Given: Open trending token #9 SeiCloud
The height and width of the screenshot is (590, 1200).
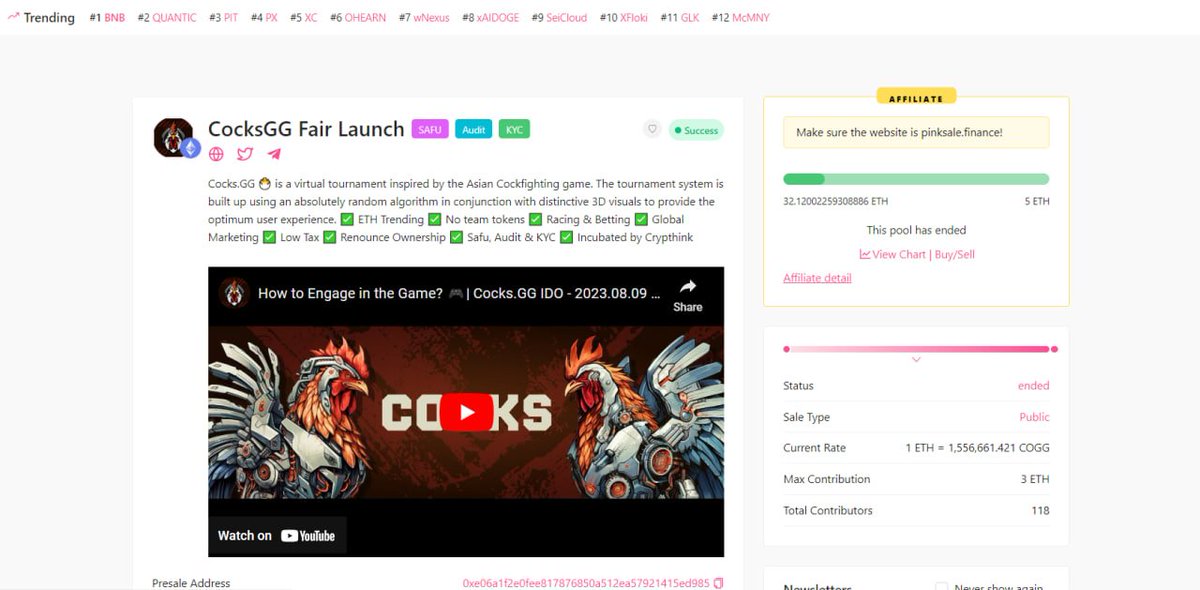Looking at the screenshot, I should (559, 18).
